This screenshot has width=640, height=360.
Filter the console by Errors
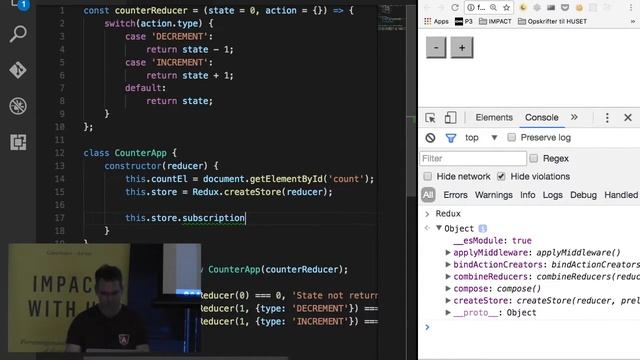click(455, 195)
